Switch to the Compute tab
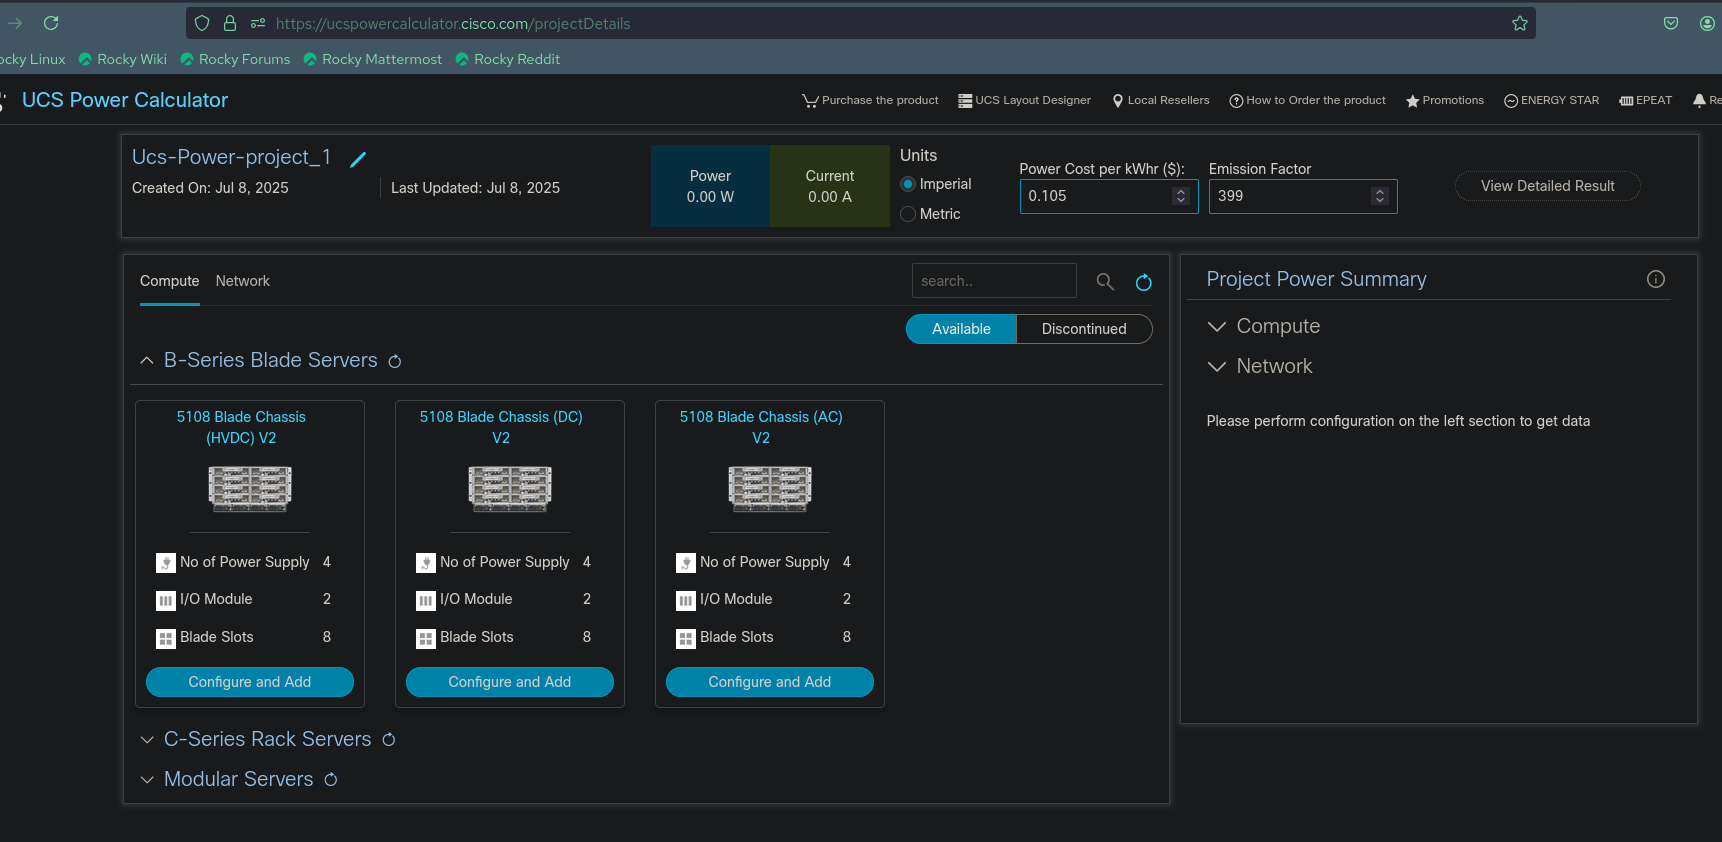 point(170,281)
